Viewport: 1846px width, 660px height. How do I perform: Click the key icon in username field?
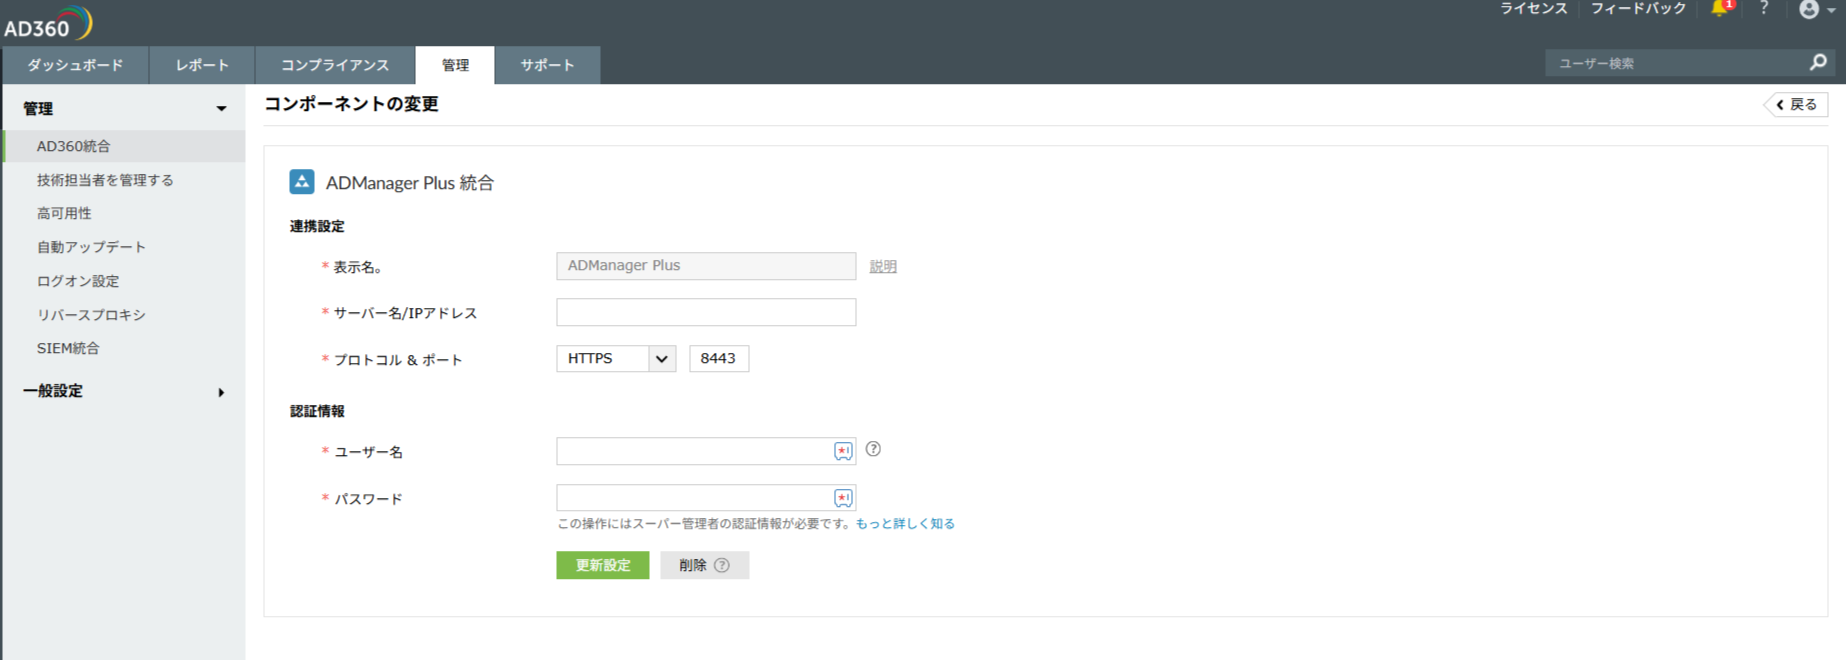[843, 451]
